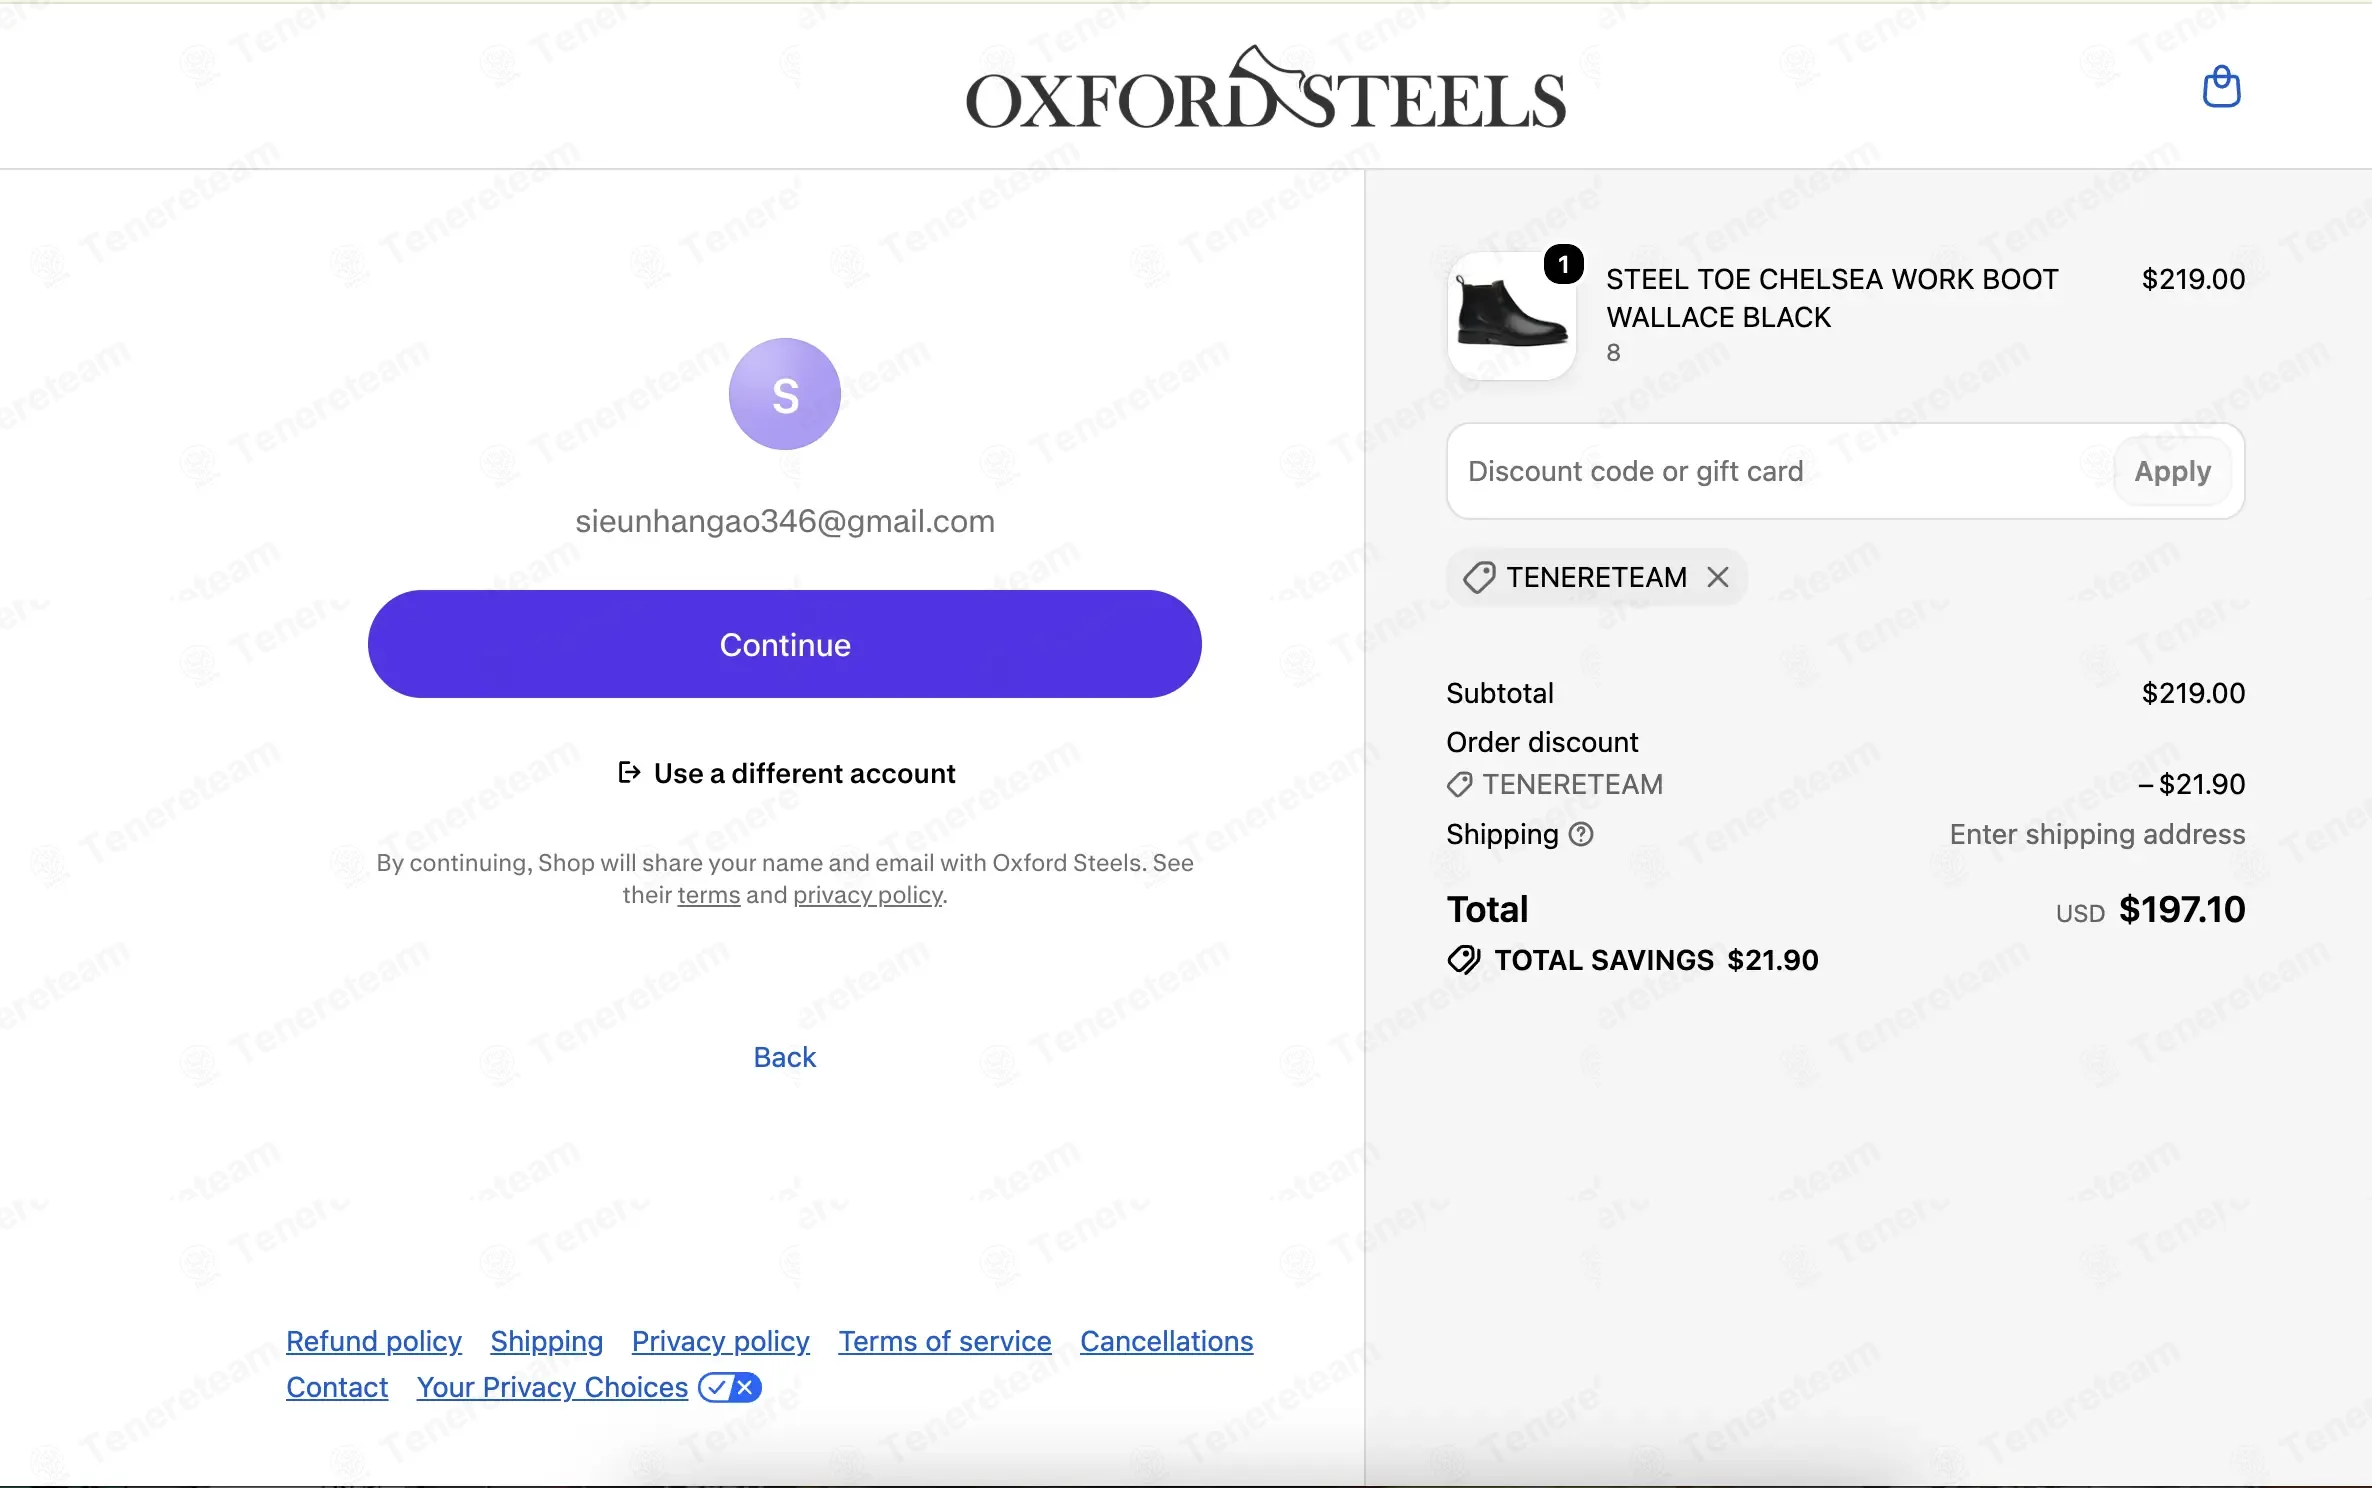Image resolution: width=2372 pixels, height=1488 pixels.
Task: Continue with the saved Shop account
Action: (x=785, y=644)
